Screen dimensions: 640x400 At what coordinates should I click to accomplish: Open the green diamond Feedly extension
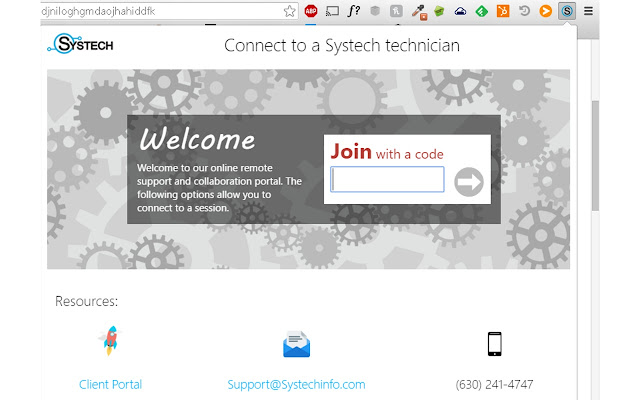[482, 11]
